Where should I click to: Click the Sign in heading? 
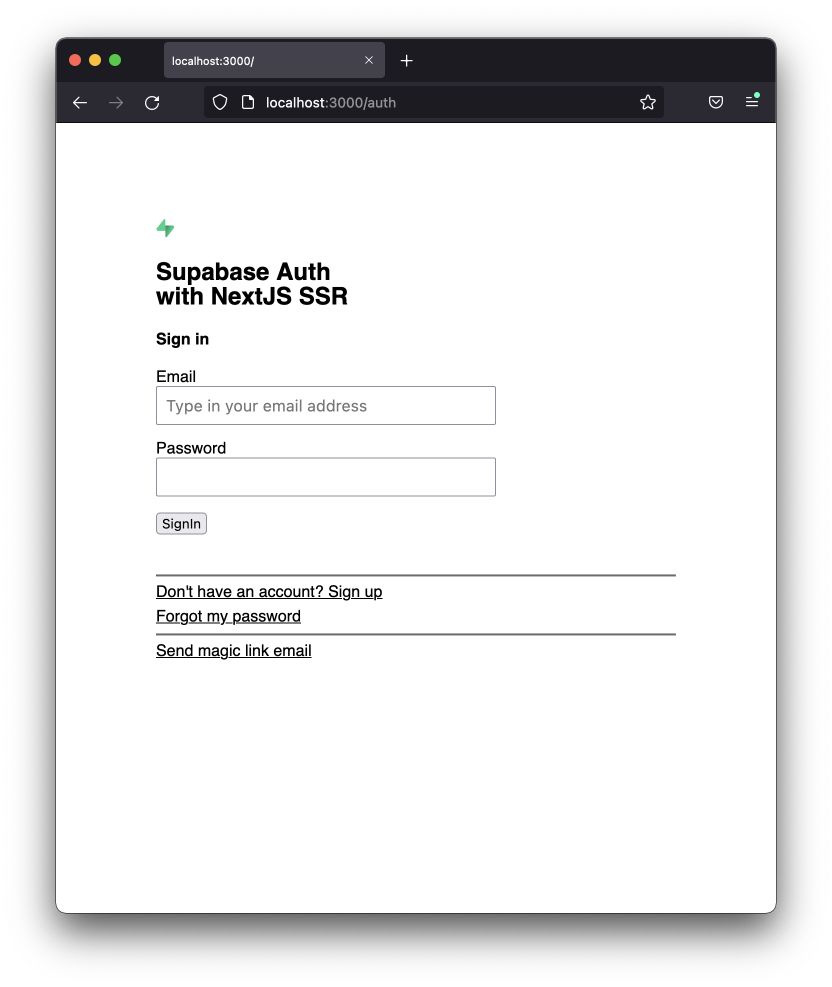182,339
